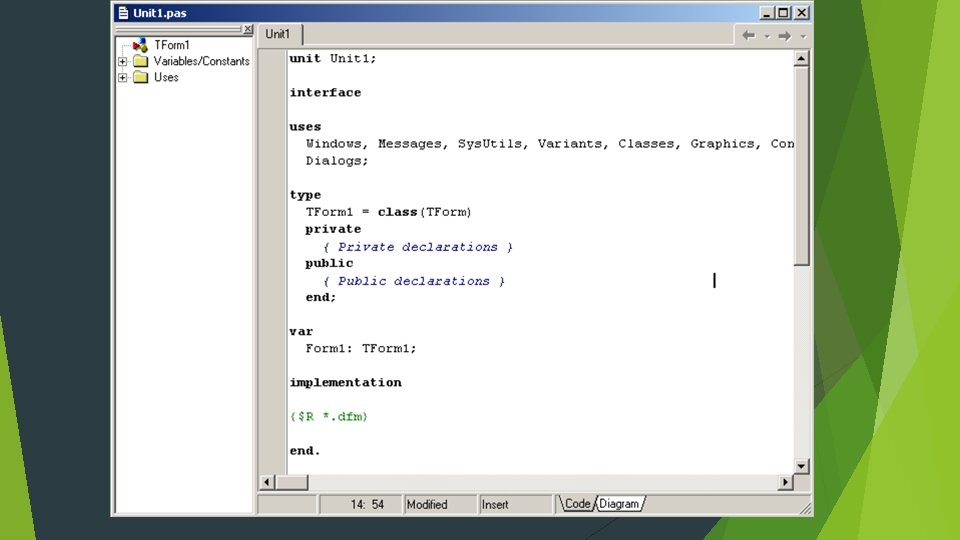
Task: Minimize the Unit1.pas window
Action: click(766, 12)
